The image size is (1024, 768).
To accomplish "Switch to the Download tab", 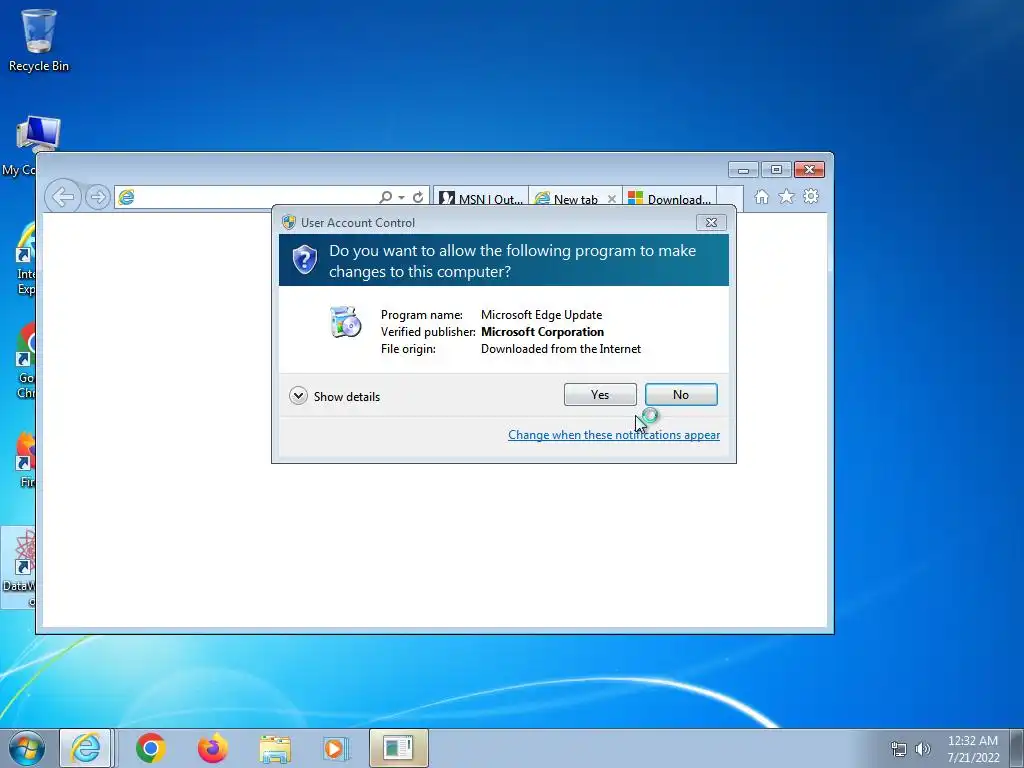I will (669, 199).
